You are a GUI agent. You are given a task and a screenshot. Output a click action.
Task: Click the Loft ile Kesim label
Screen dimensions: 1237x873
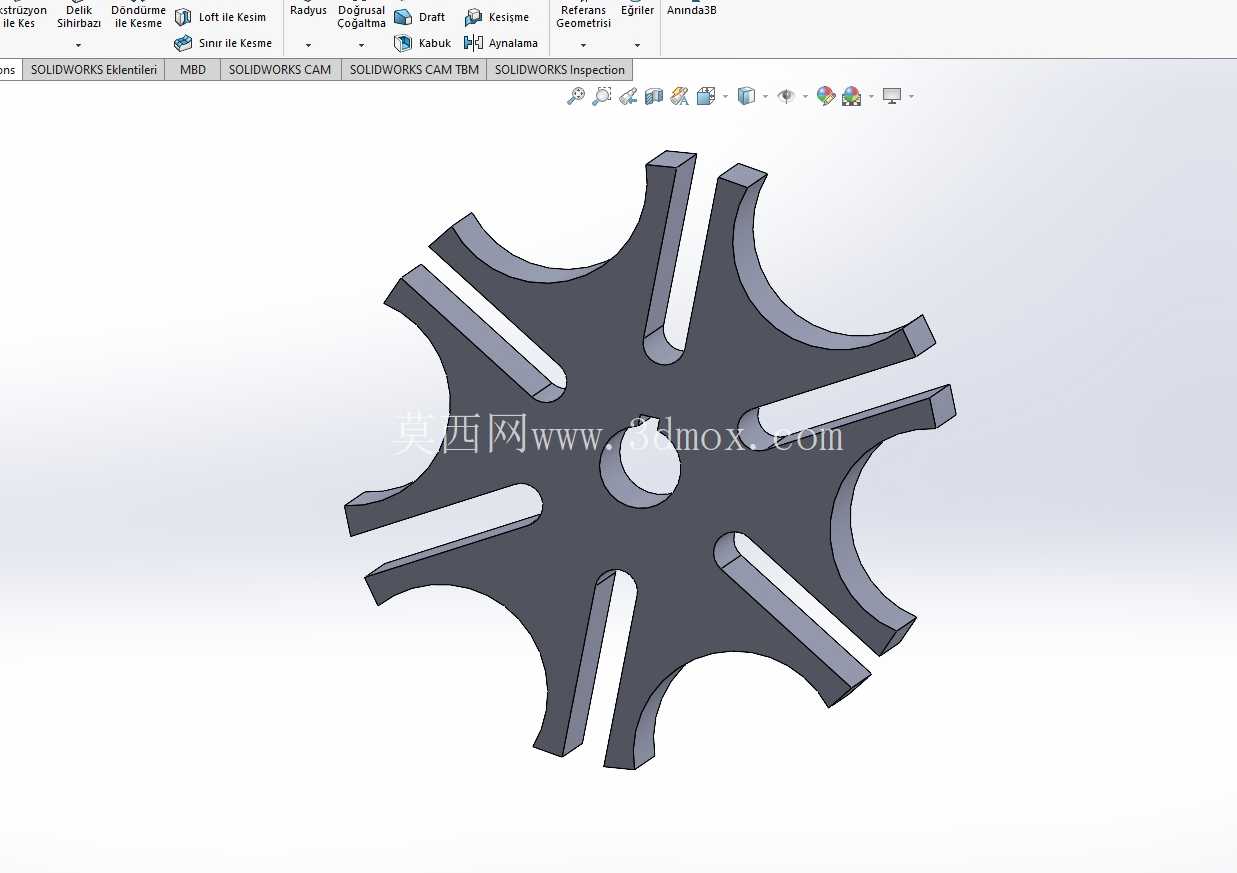(232, 17)
